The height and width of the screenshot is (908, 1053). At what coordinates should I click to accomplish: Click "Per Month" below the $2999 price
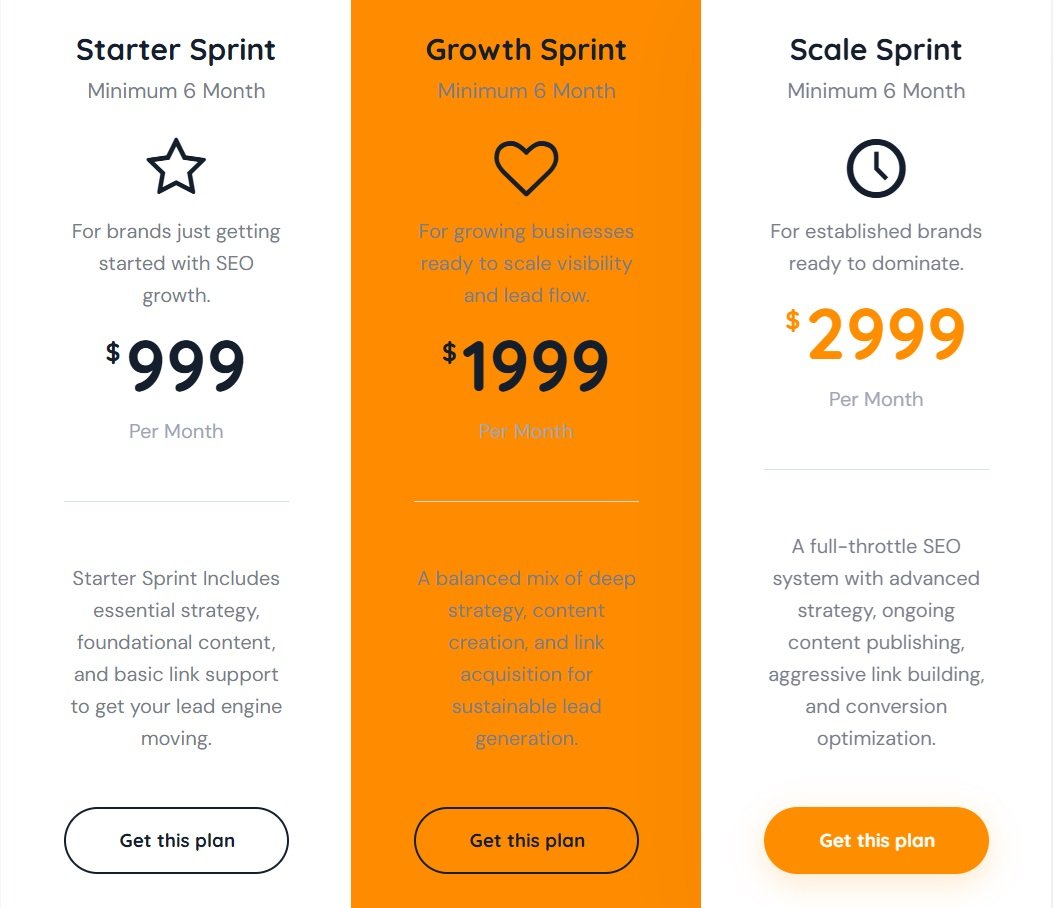click(876, 399)
